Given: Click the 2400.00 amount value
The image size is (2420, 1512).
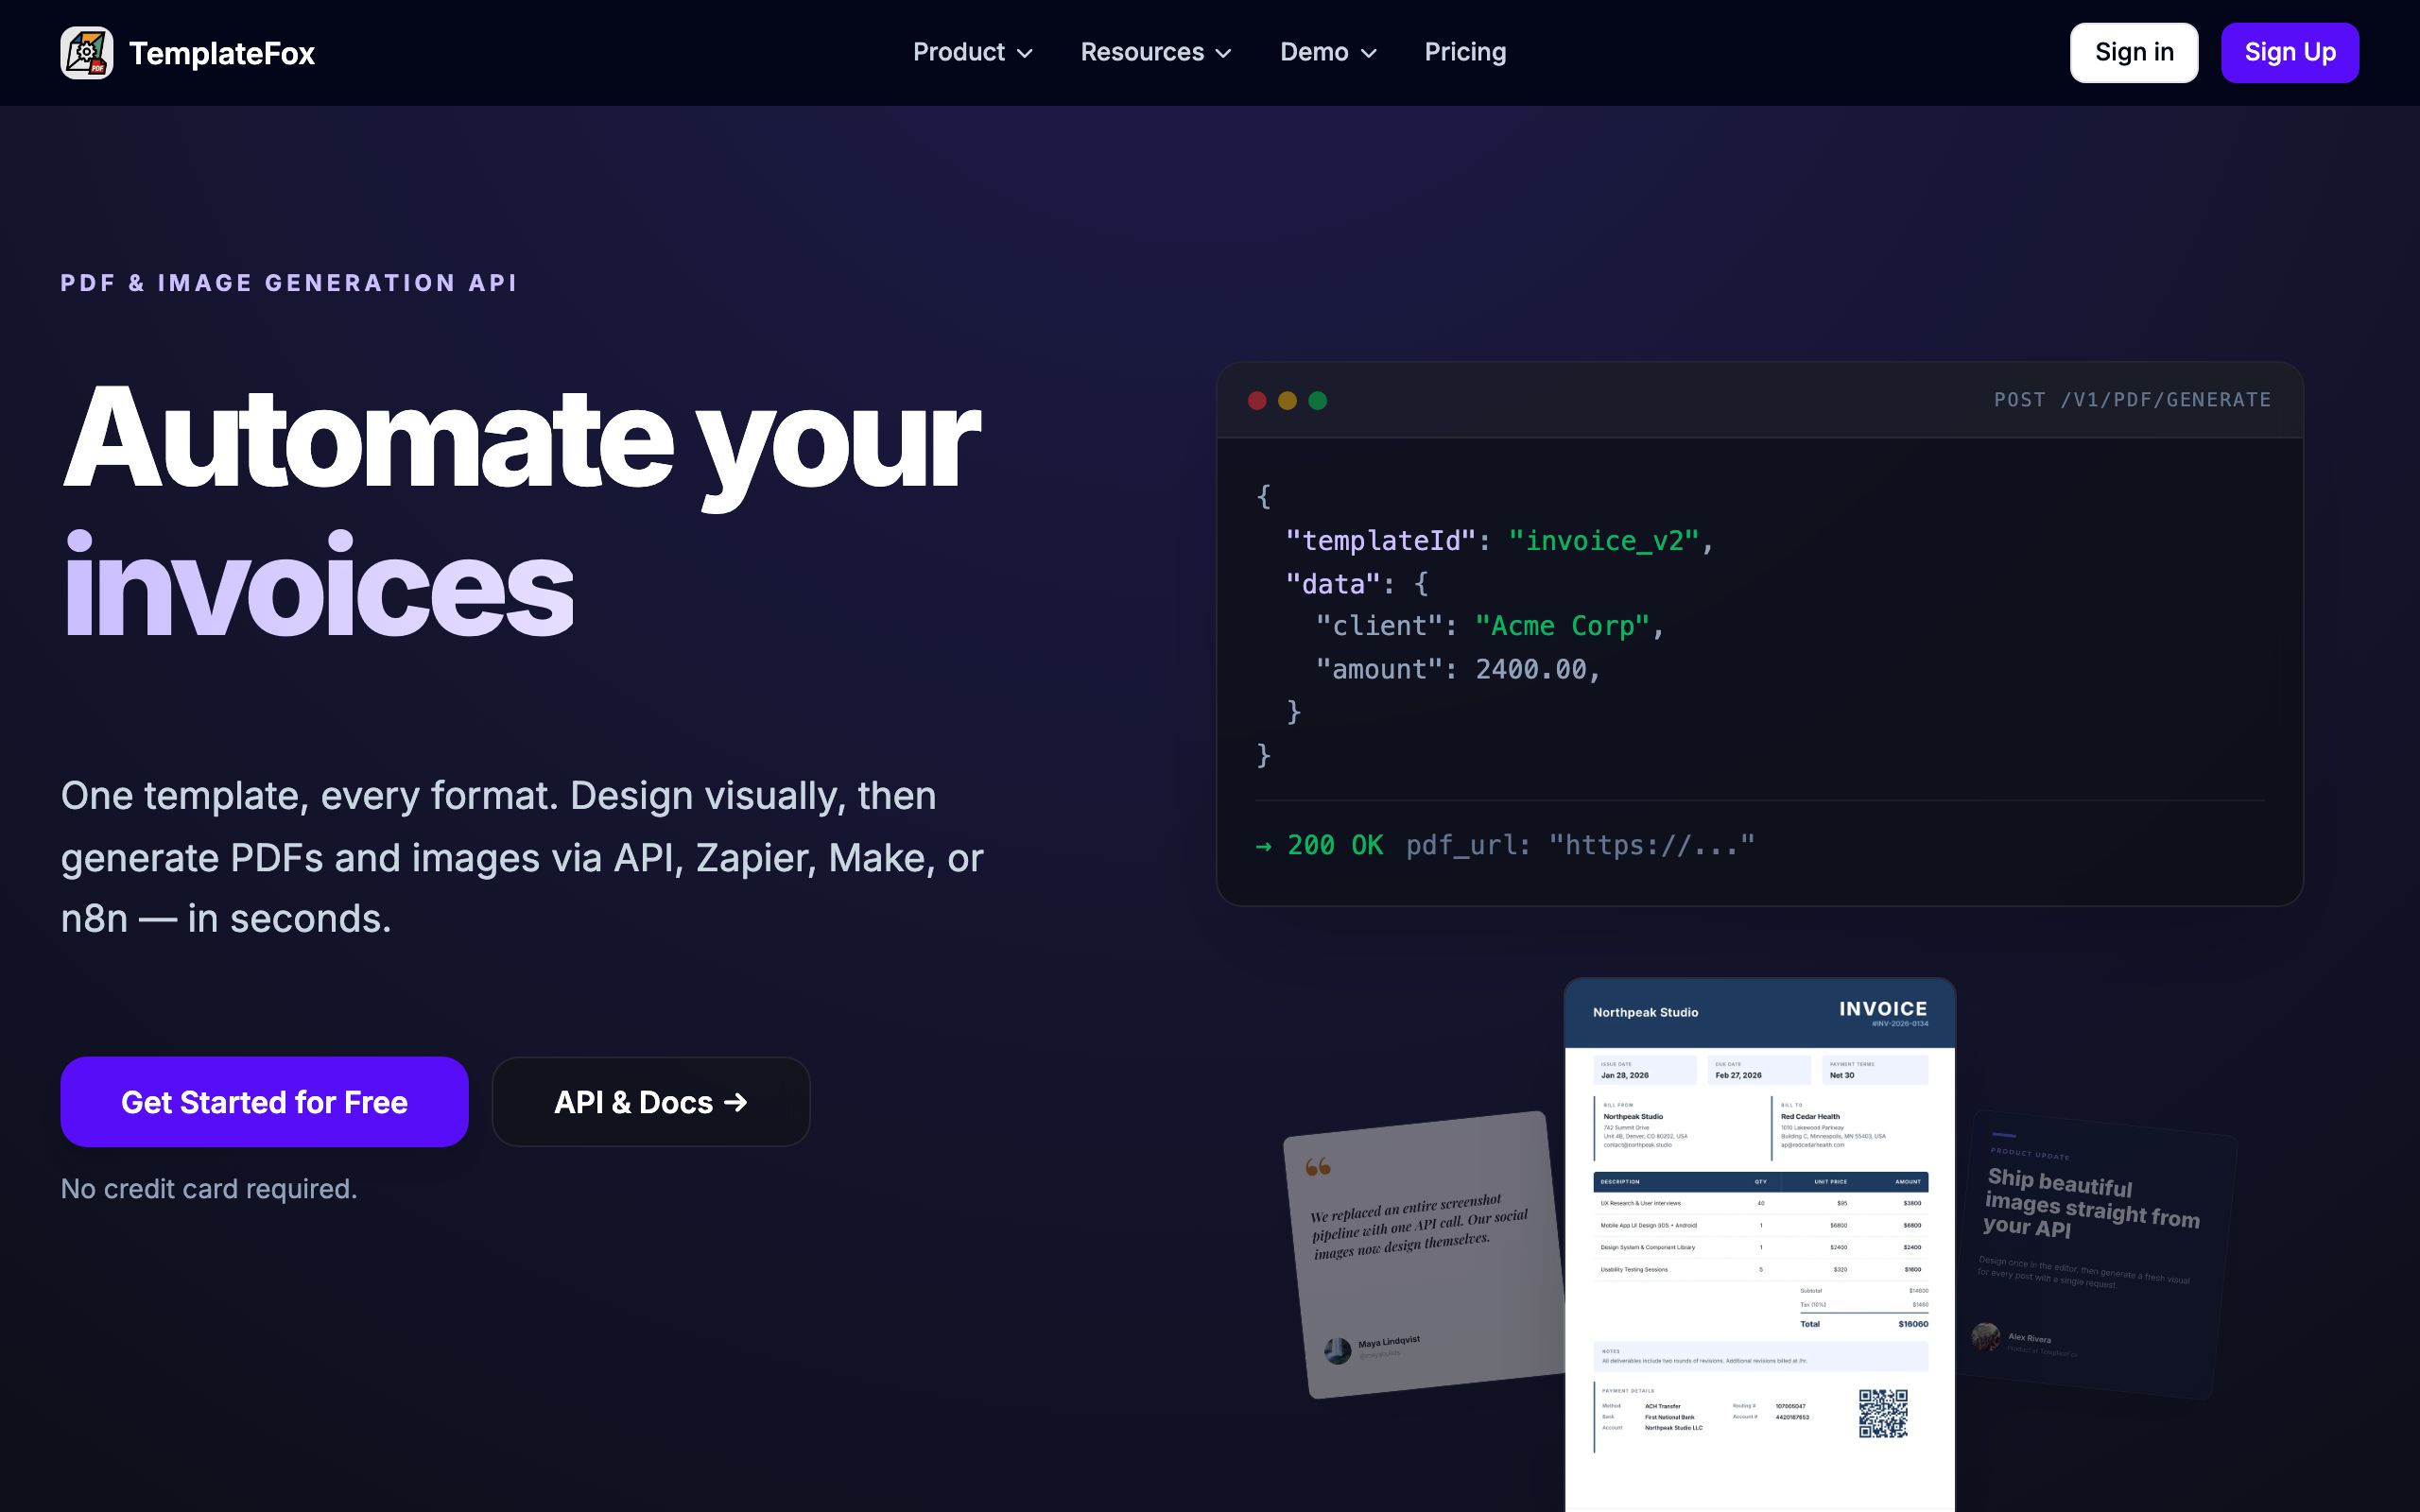Looking at the screenshot, I should pos(1531,670).
